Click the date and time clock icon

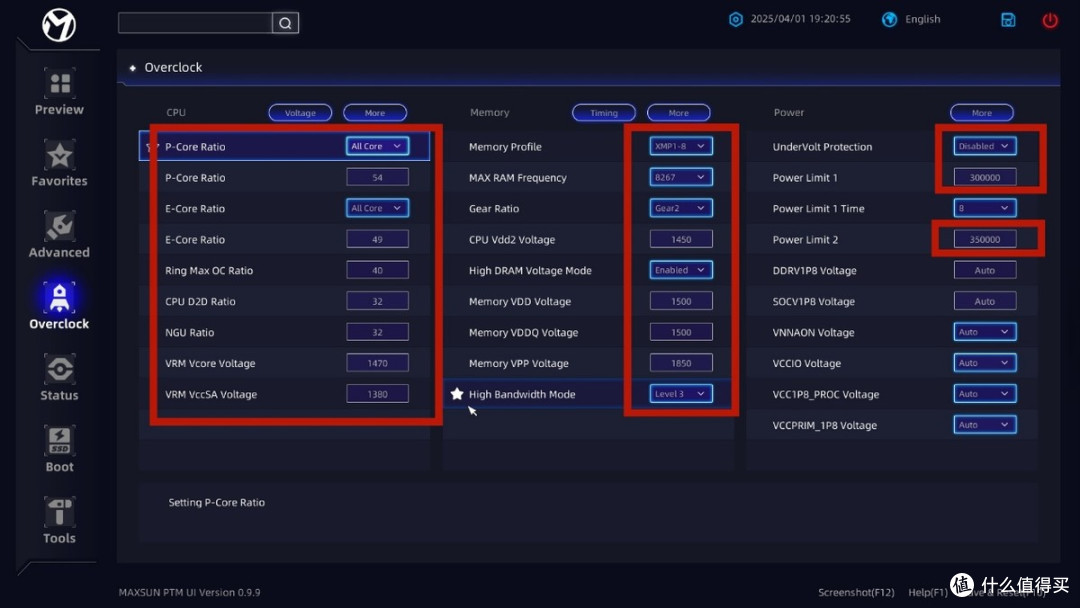point(736,19)
